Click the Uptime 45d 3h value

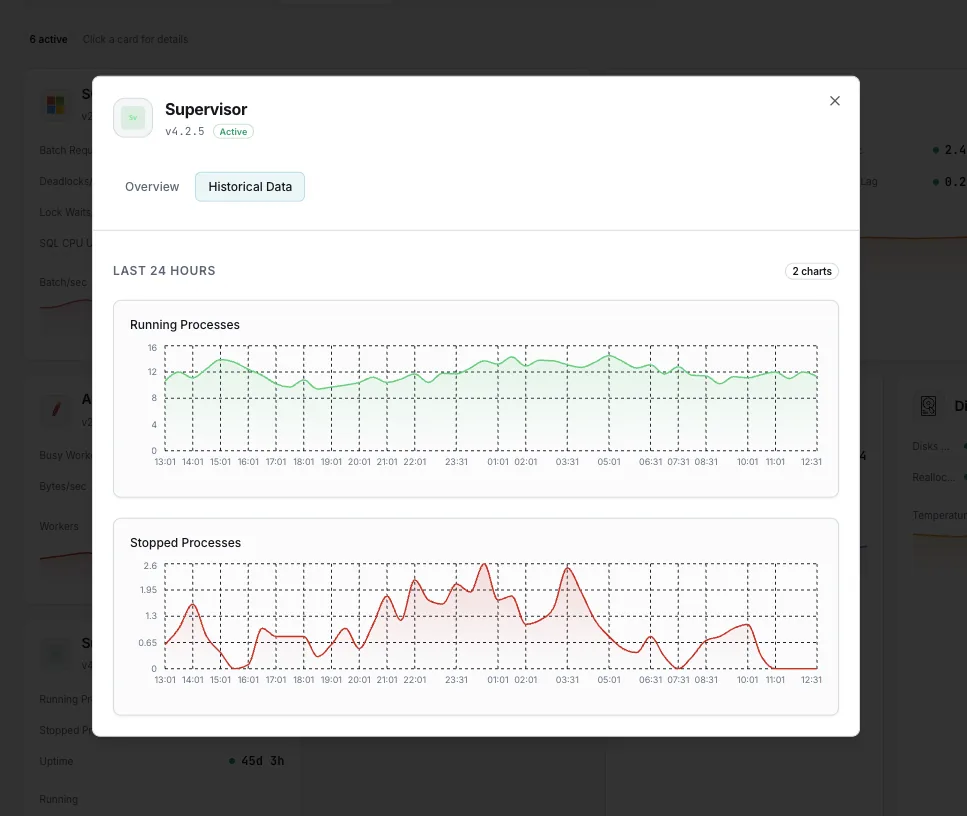262,761
